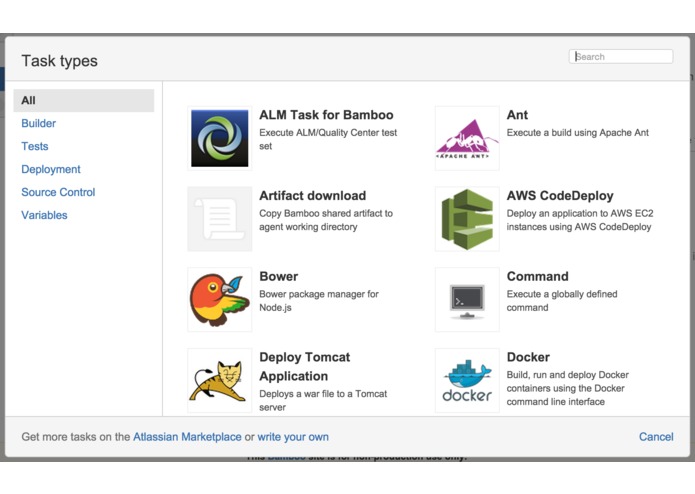695x494 pixels.
Task: Focus the Search tasks input field
Action: tap(621, 56)
